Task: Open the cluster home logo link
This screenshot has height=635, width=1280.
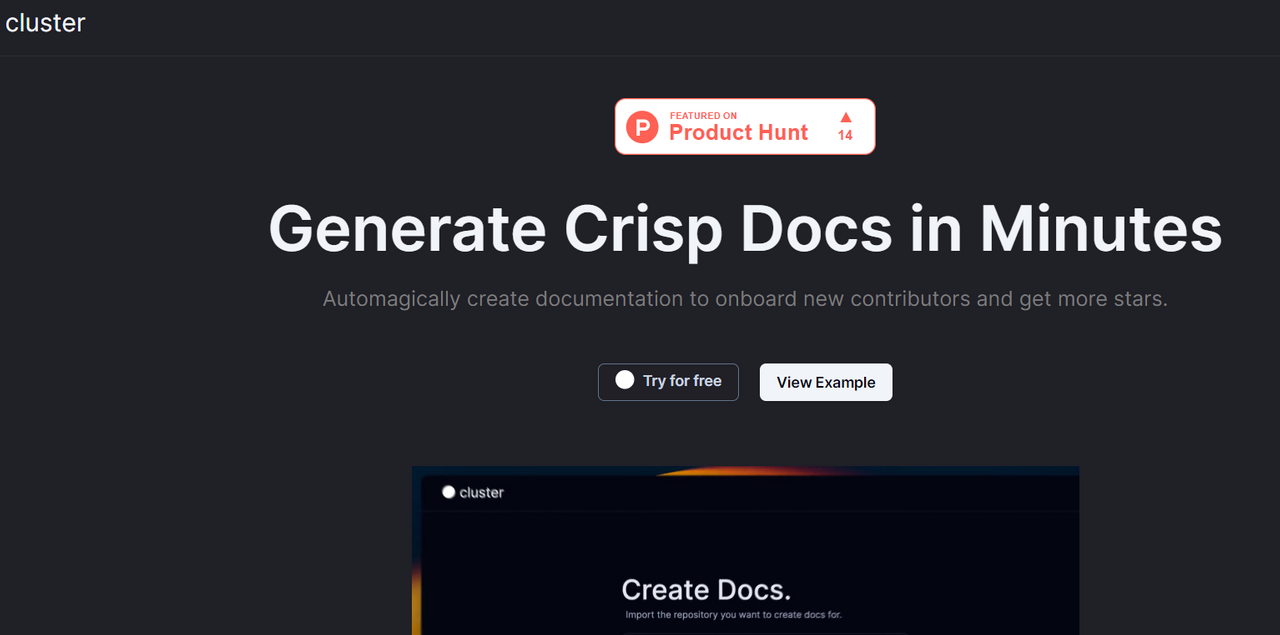Action: coord(45,23)
